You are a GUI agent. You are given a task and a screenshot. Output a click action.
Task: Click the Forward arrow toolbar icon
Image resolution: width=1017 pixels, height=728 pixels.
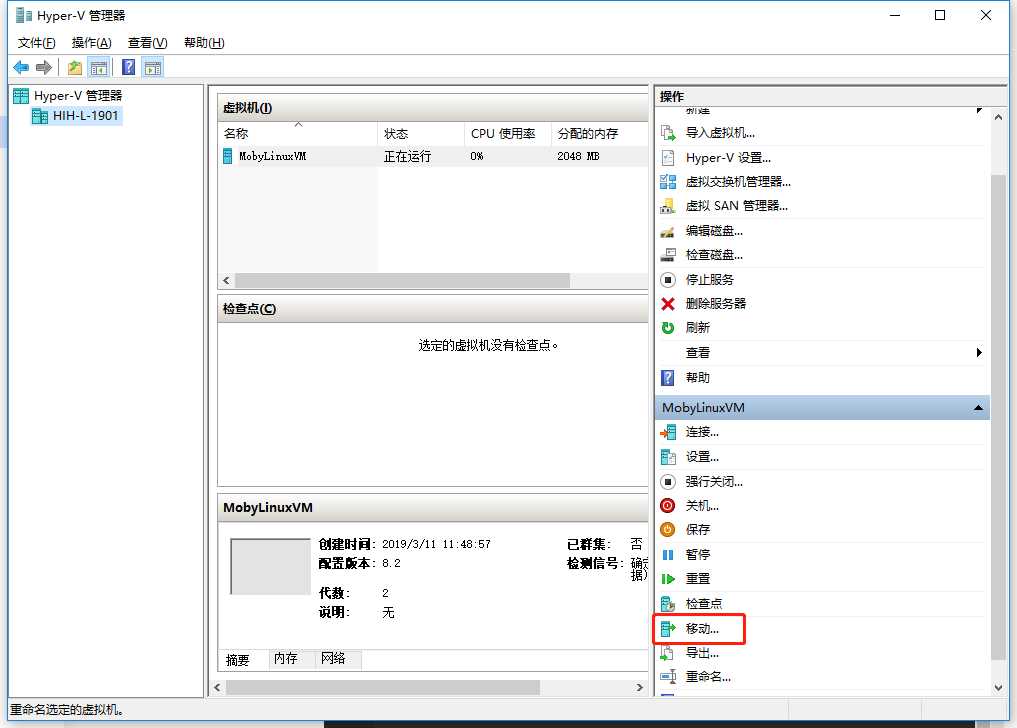[43, 67]
